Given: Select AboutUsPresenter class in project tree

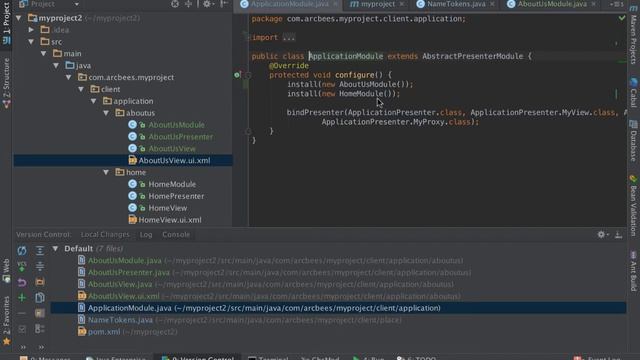Looking at the screenshot, I should pyautogui.click(x=180, y=137).
